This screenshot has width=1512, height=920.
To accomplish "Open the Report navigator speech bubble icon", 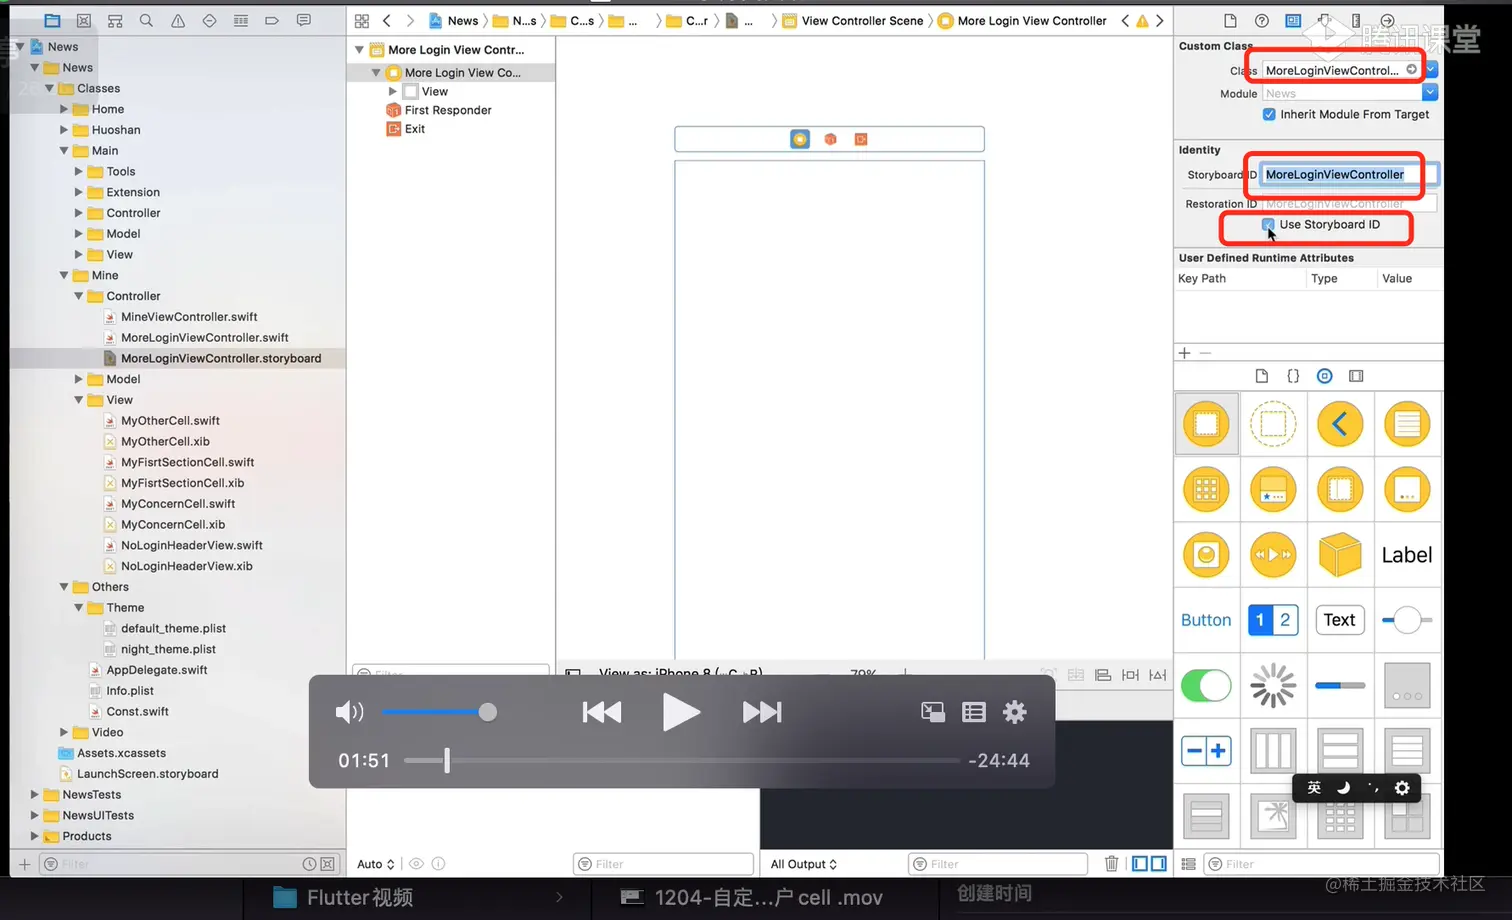I will (304, 20).
